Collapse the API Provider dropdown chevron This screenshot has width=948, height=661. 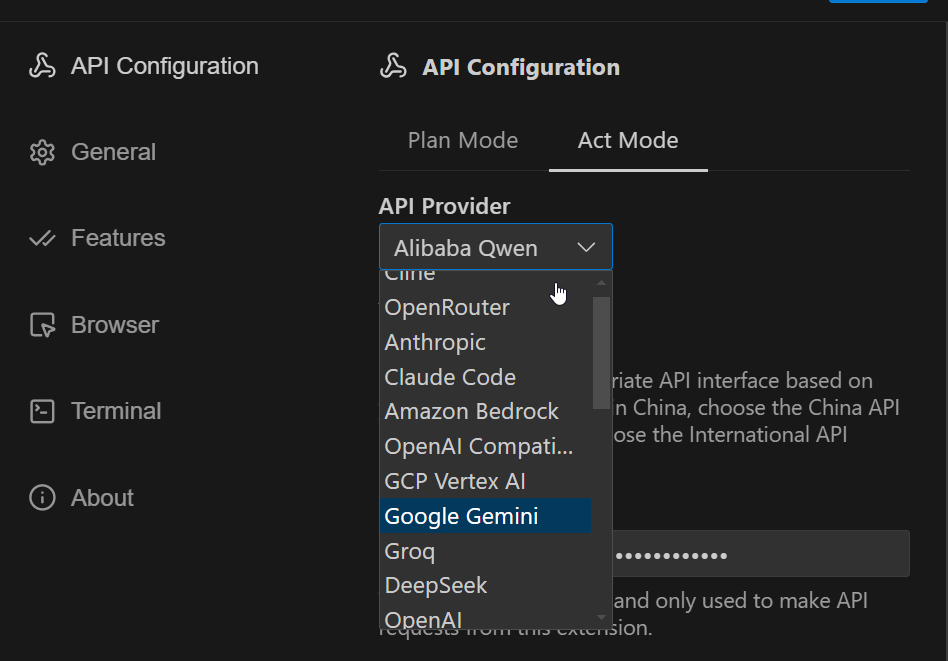click(x=586, y=248)
